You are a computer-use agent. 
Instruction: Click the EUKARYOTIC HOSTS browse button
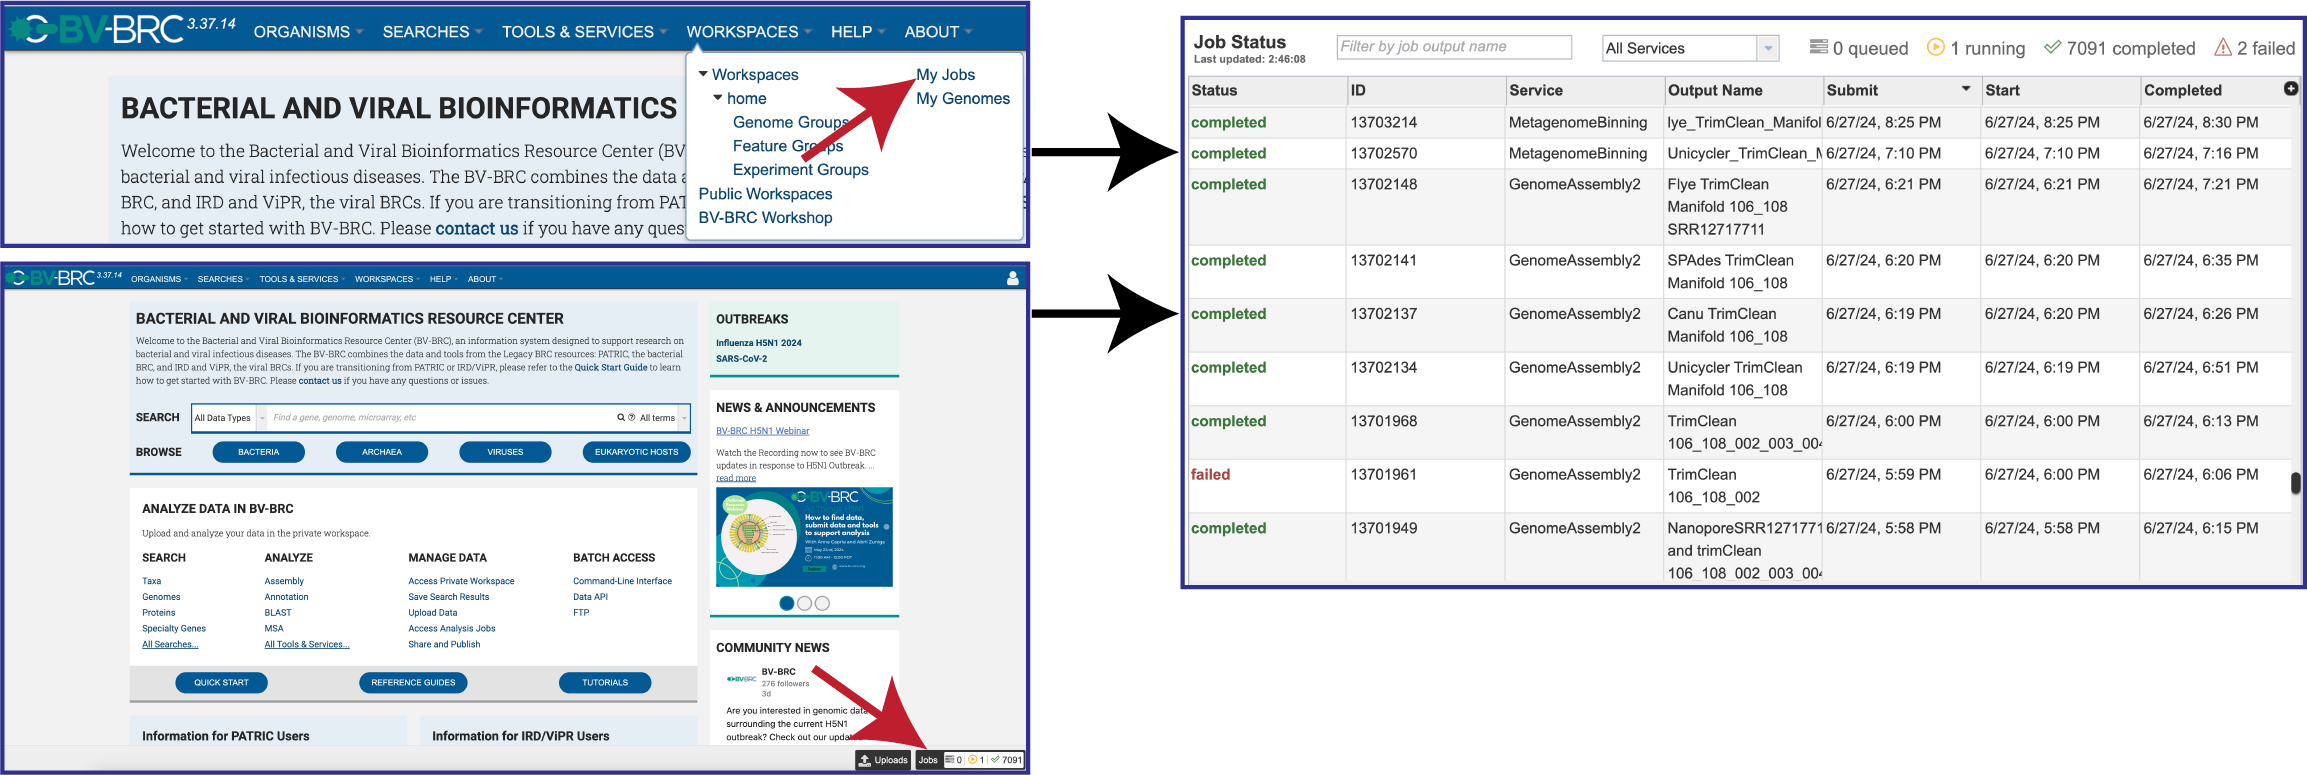[x=636, y=452]
